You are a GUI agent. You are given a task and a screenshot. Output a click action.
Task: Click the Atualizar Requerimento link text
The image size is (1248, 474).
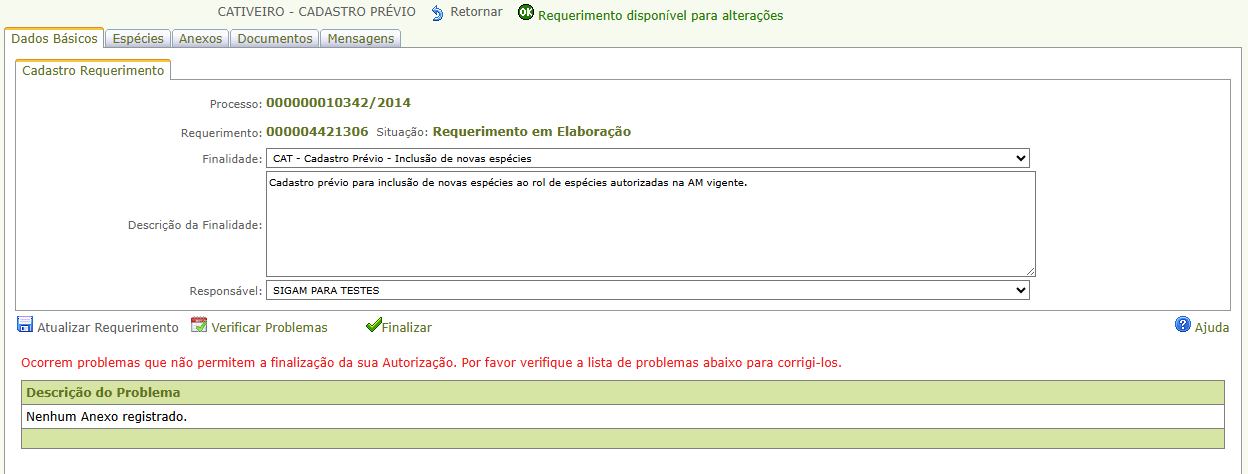[108, 327]
